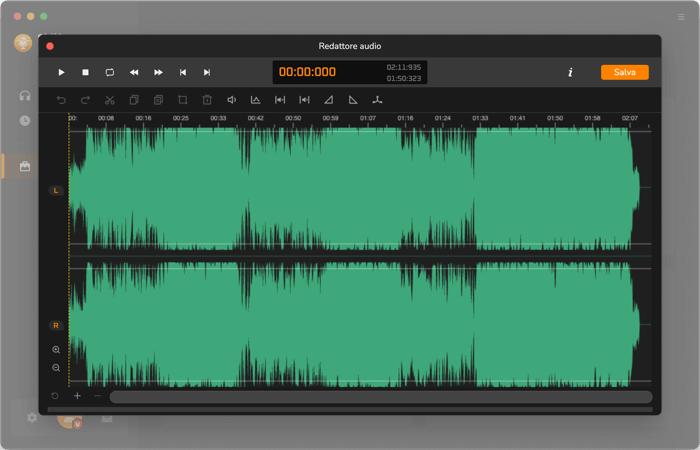Click timeline ruler at 02:07

pos(630,118)
